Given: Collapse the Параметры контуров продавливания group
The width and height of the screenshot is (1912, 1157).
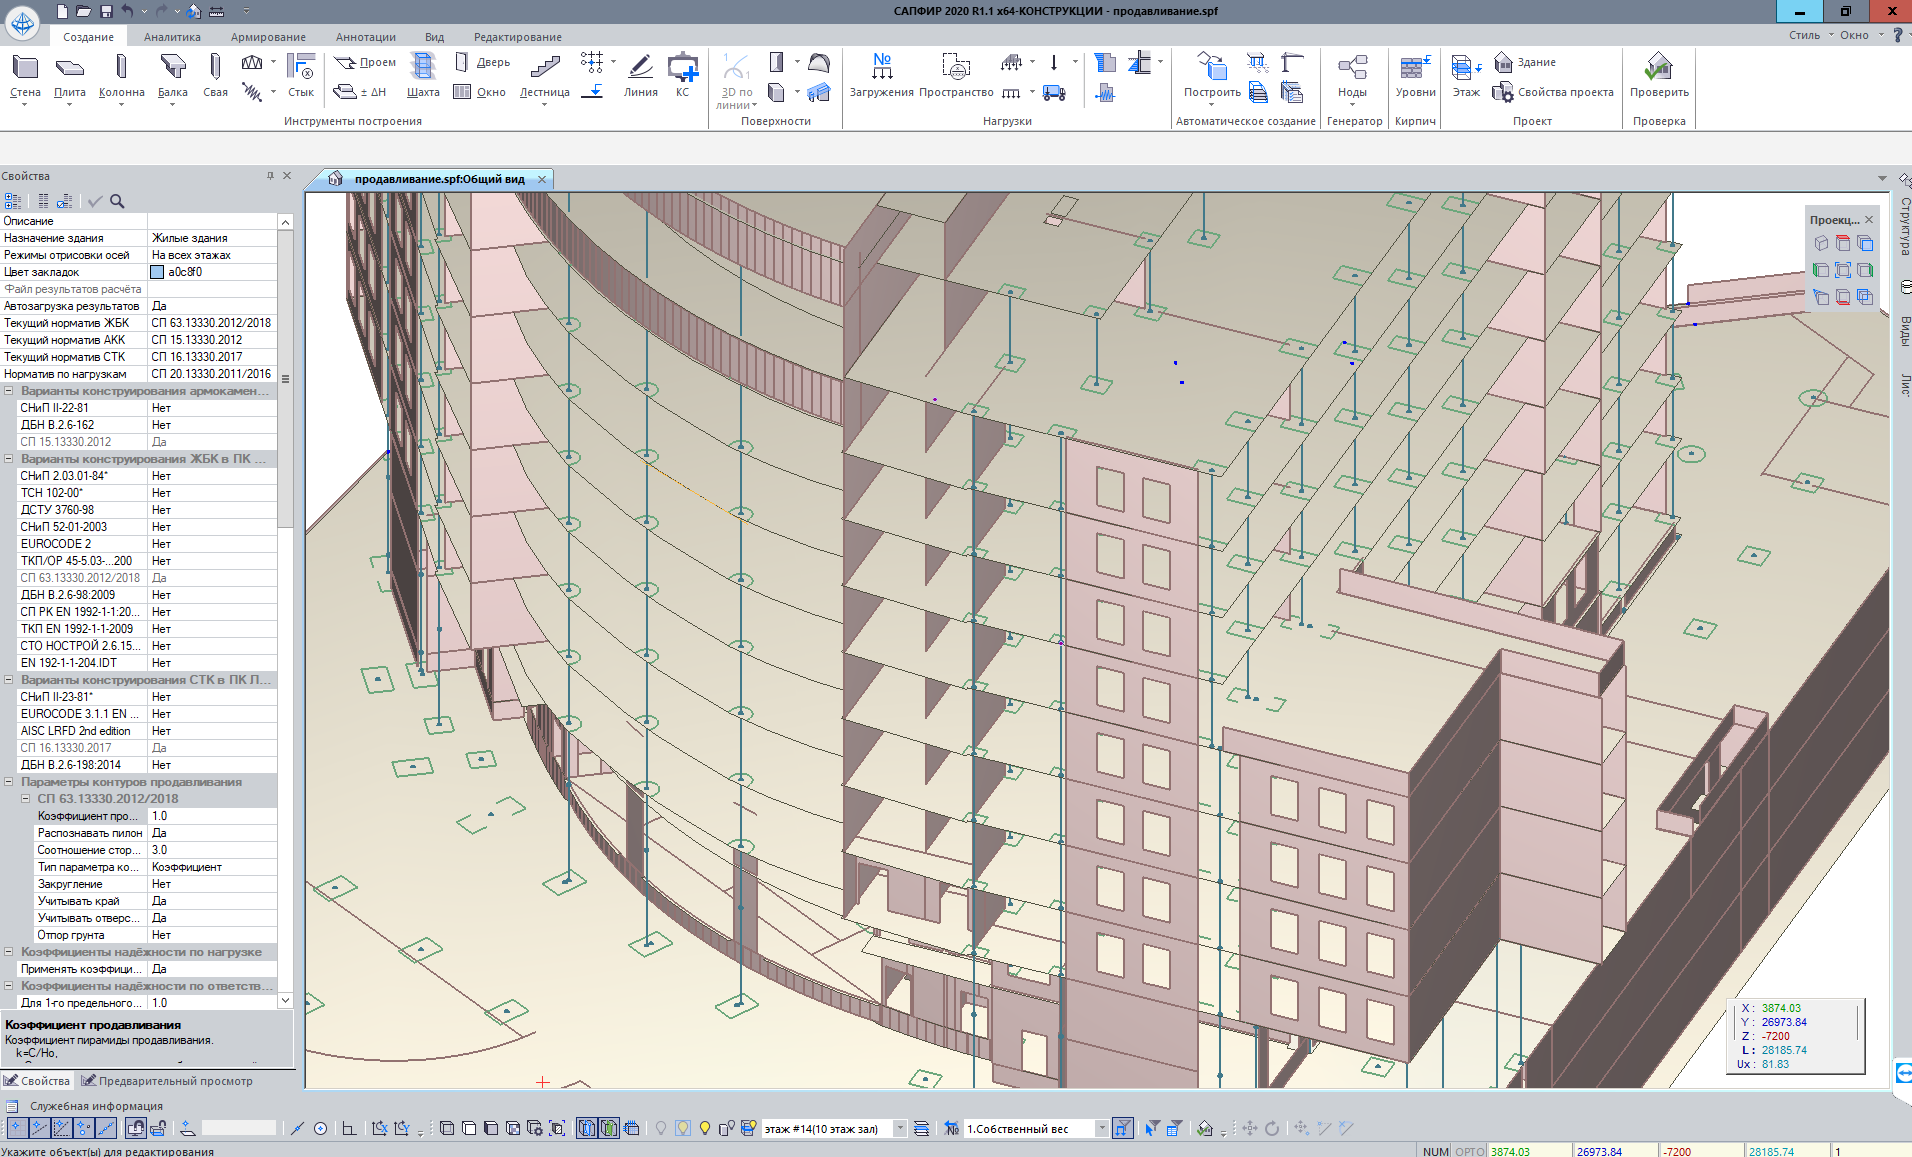Looking at the screenshot, I should (x=9, y=782).
